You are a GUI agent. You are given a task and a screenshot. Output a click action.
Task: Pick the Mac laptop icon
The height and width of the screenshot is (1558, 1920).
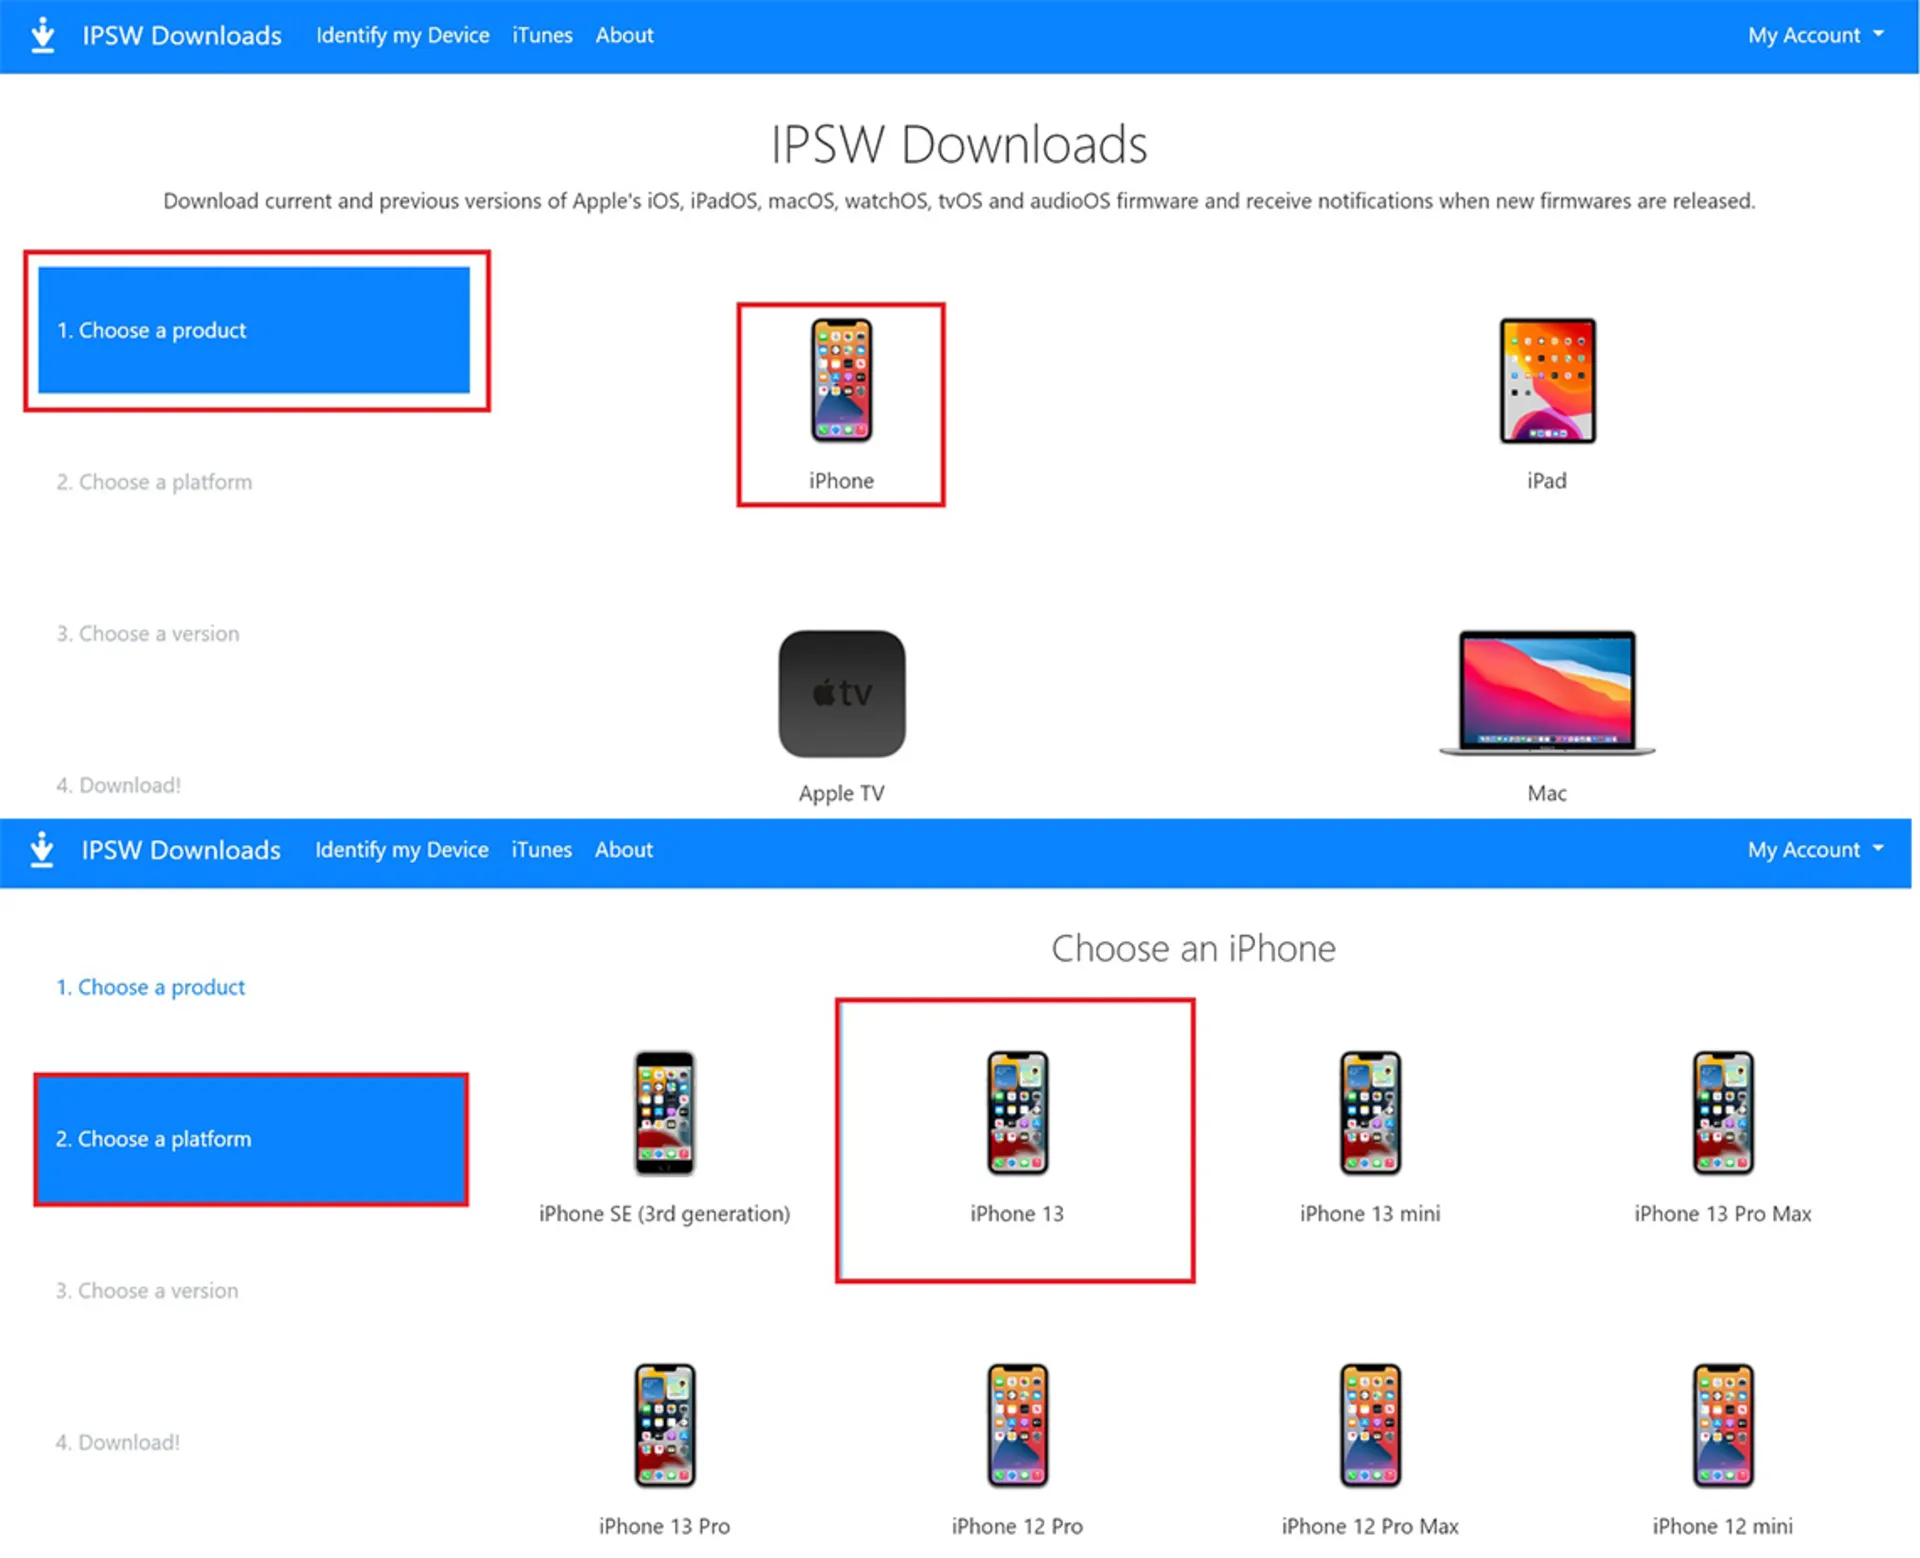(1547, 693)
